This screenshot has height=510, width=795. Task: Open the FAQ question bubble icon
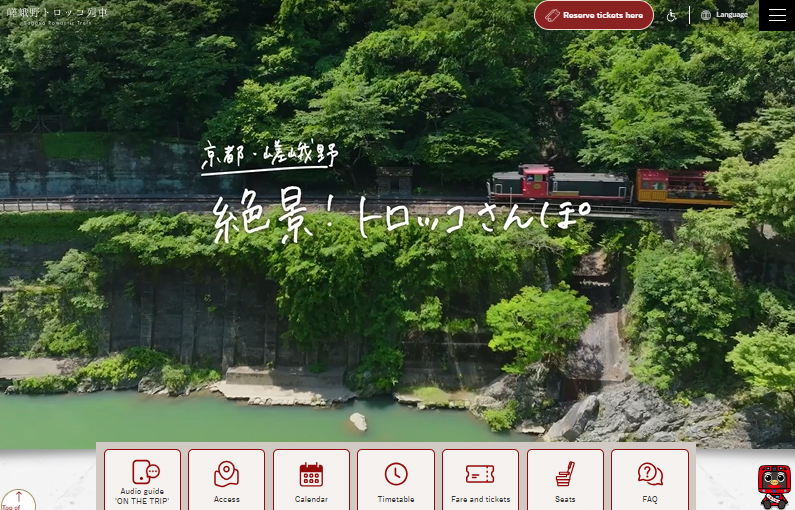(x=650, y=474)
